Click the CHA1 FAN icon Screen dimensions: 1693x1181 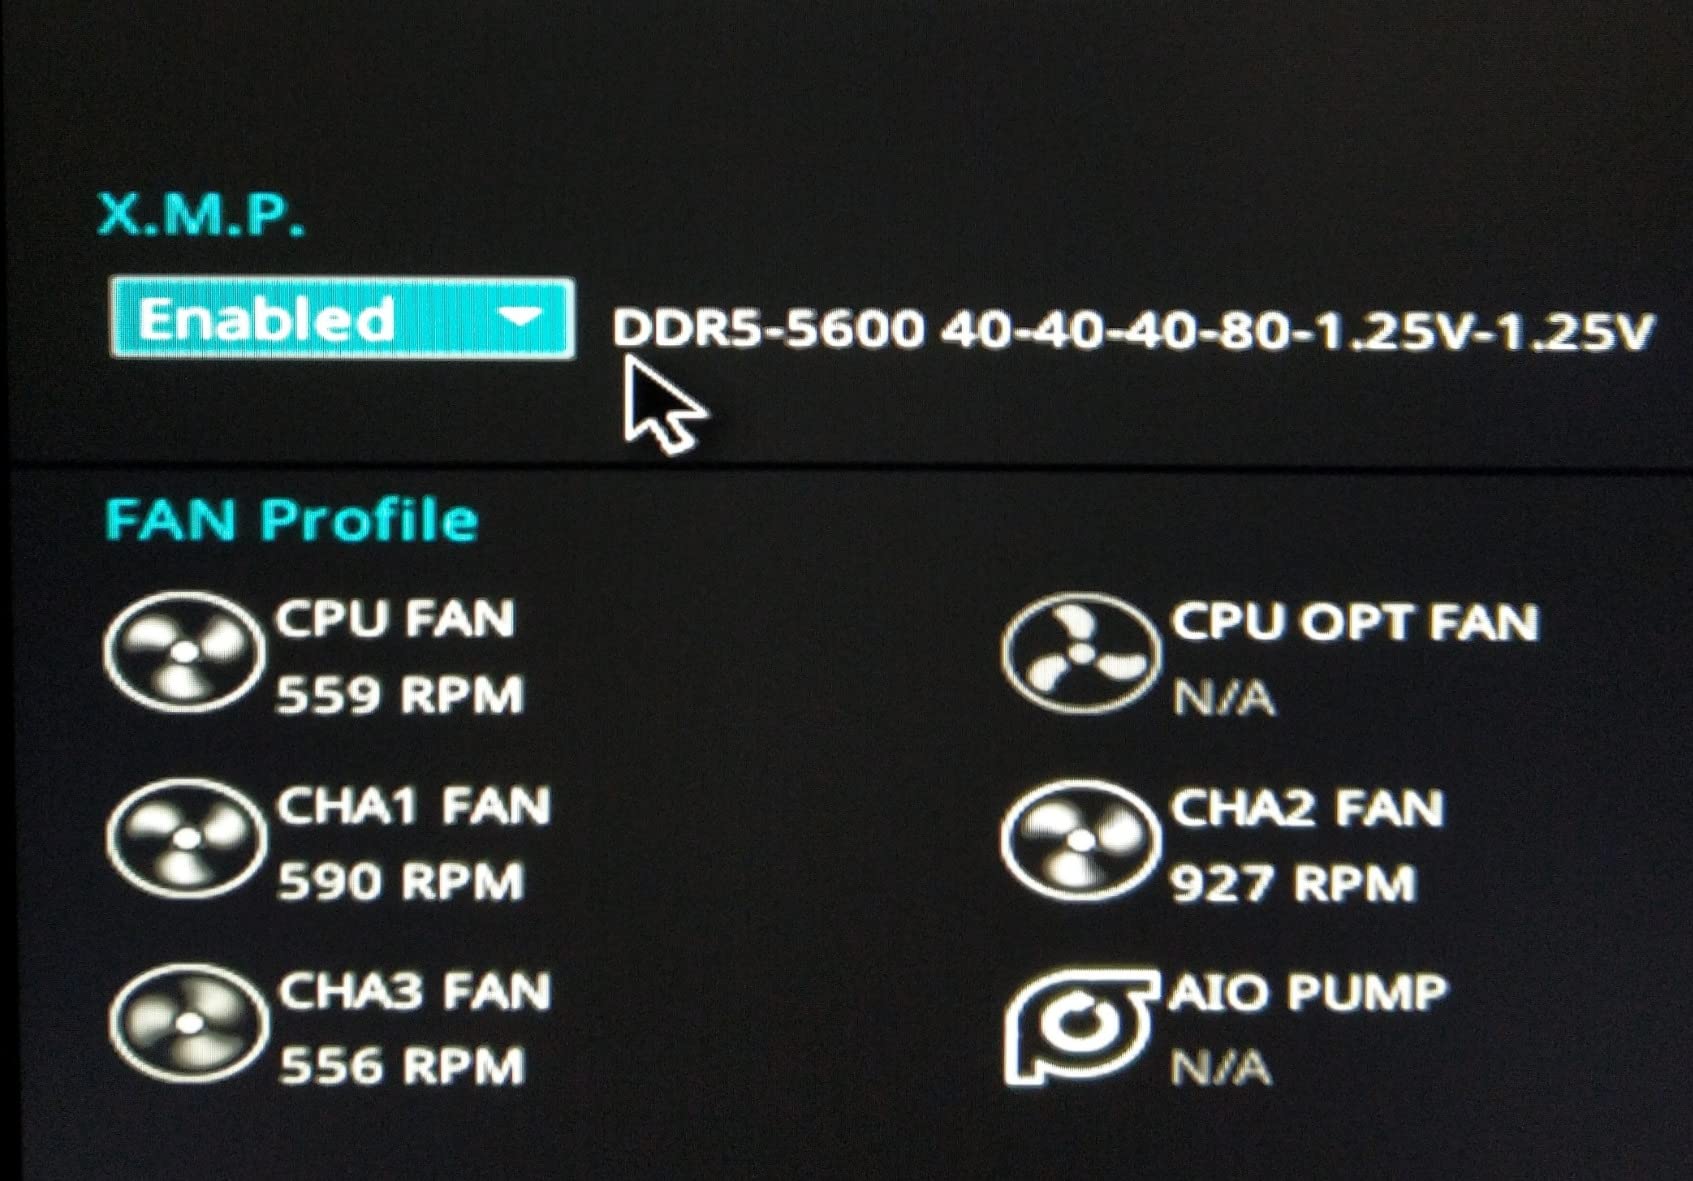[x=186, y=839]
